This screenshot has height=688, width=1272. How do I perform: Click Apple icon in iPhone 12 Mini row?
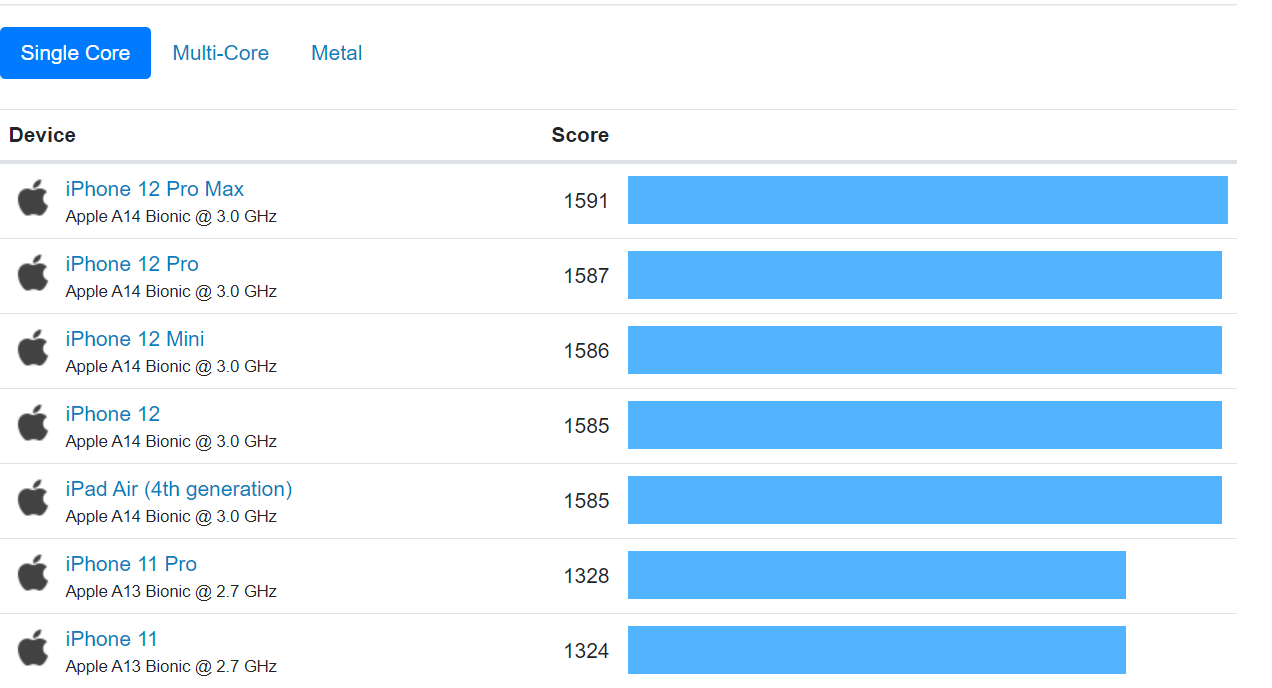33,349
